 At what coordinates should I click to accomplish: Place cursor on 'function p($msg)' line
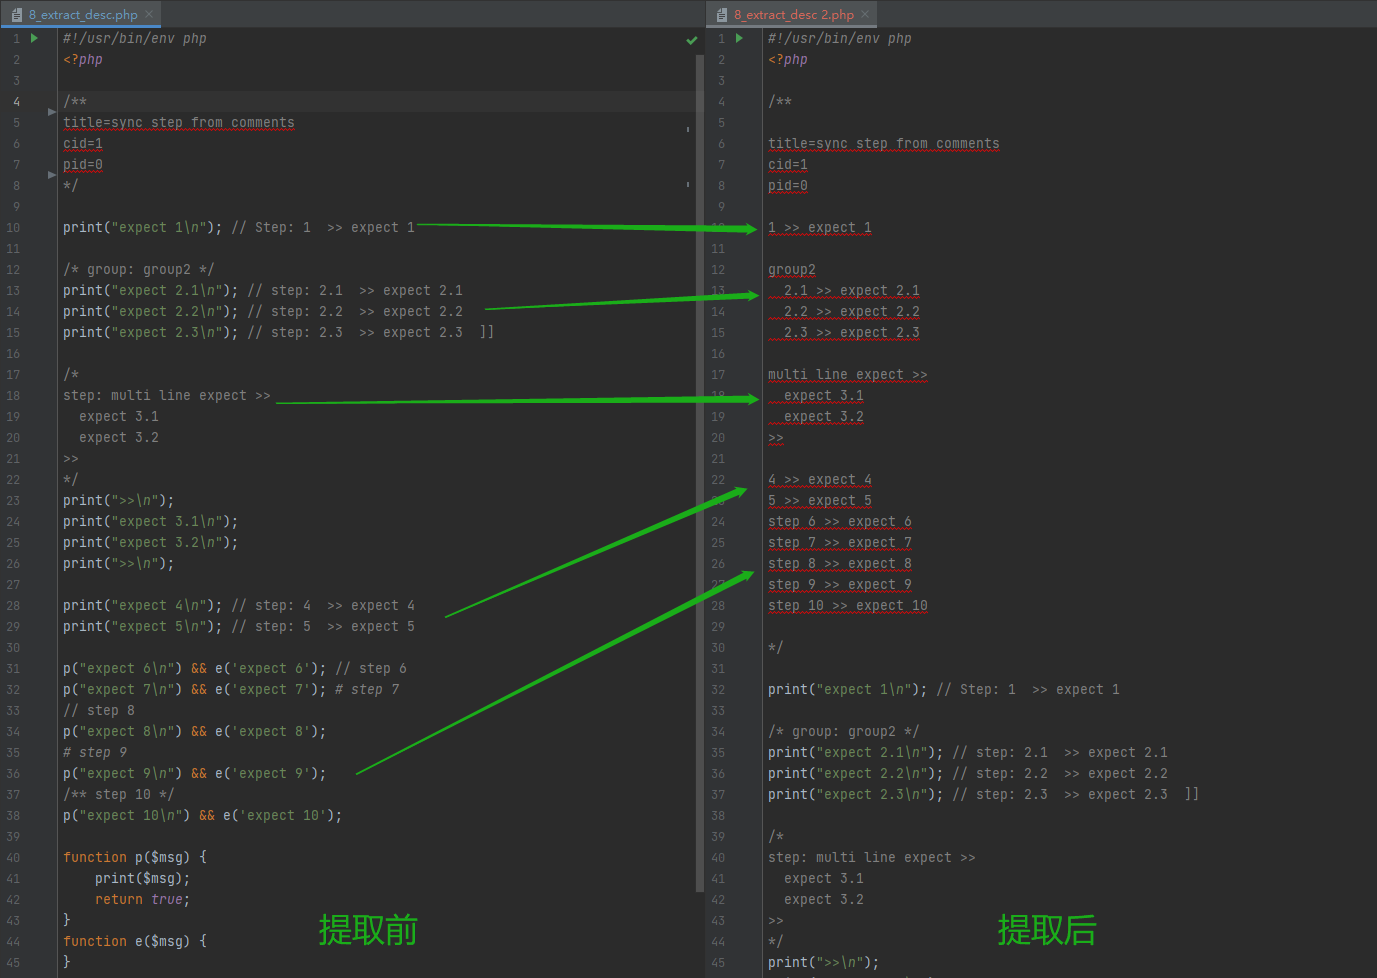tap(134, 858)
